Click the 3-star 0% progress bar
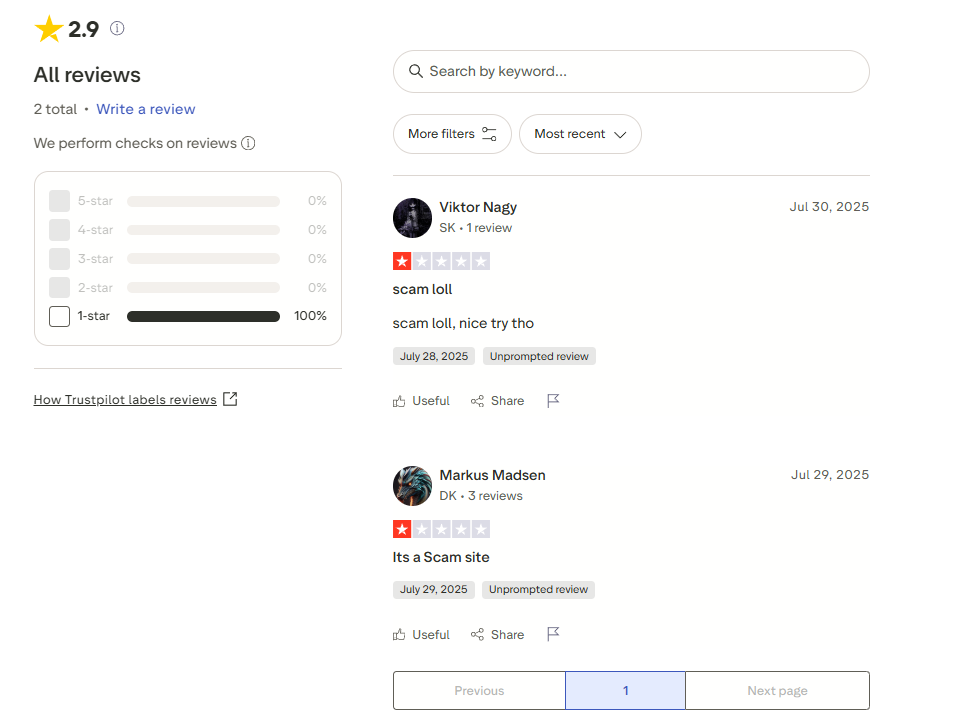Viewport: 974px width, 727px height. pyautogui.click(x=203, y=258)
